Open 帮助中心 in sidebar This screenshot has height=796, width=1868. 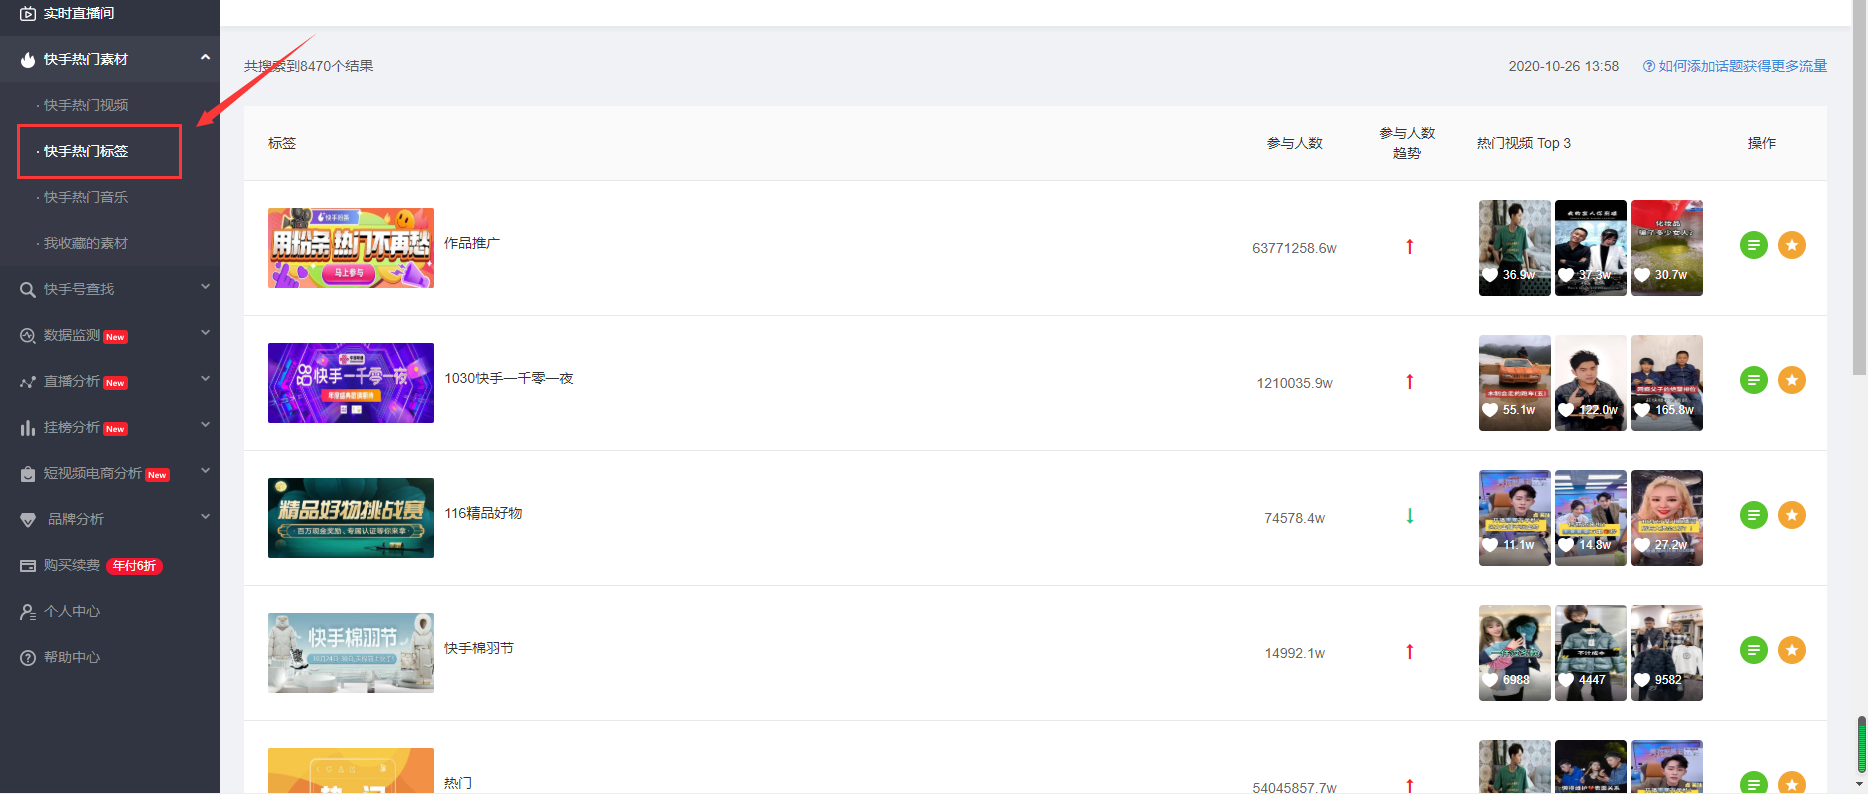(x=72, y=657)
